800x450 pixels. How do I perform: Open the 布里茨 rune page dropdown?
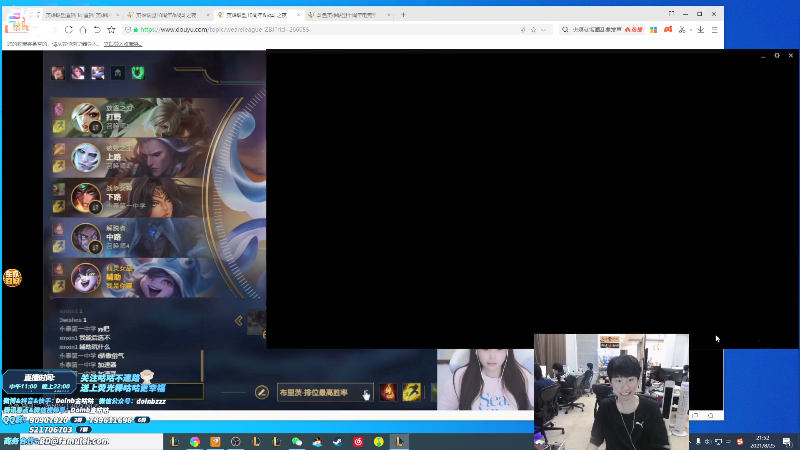coord(325,392)
